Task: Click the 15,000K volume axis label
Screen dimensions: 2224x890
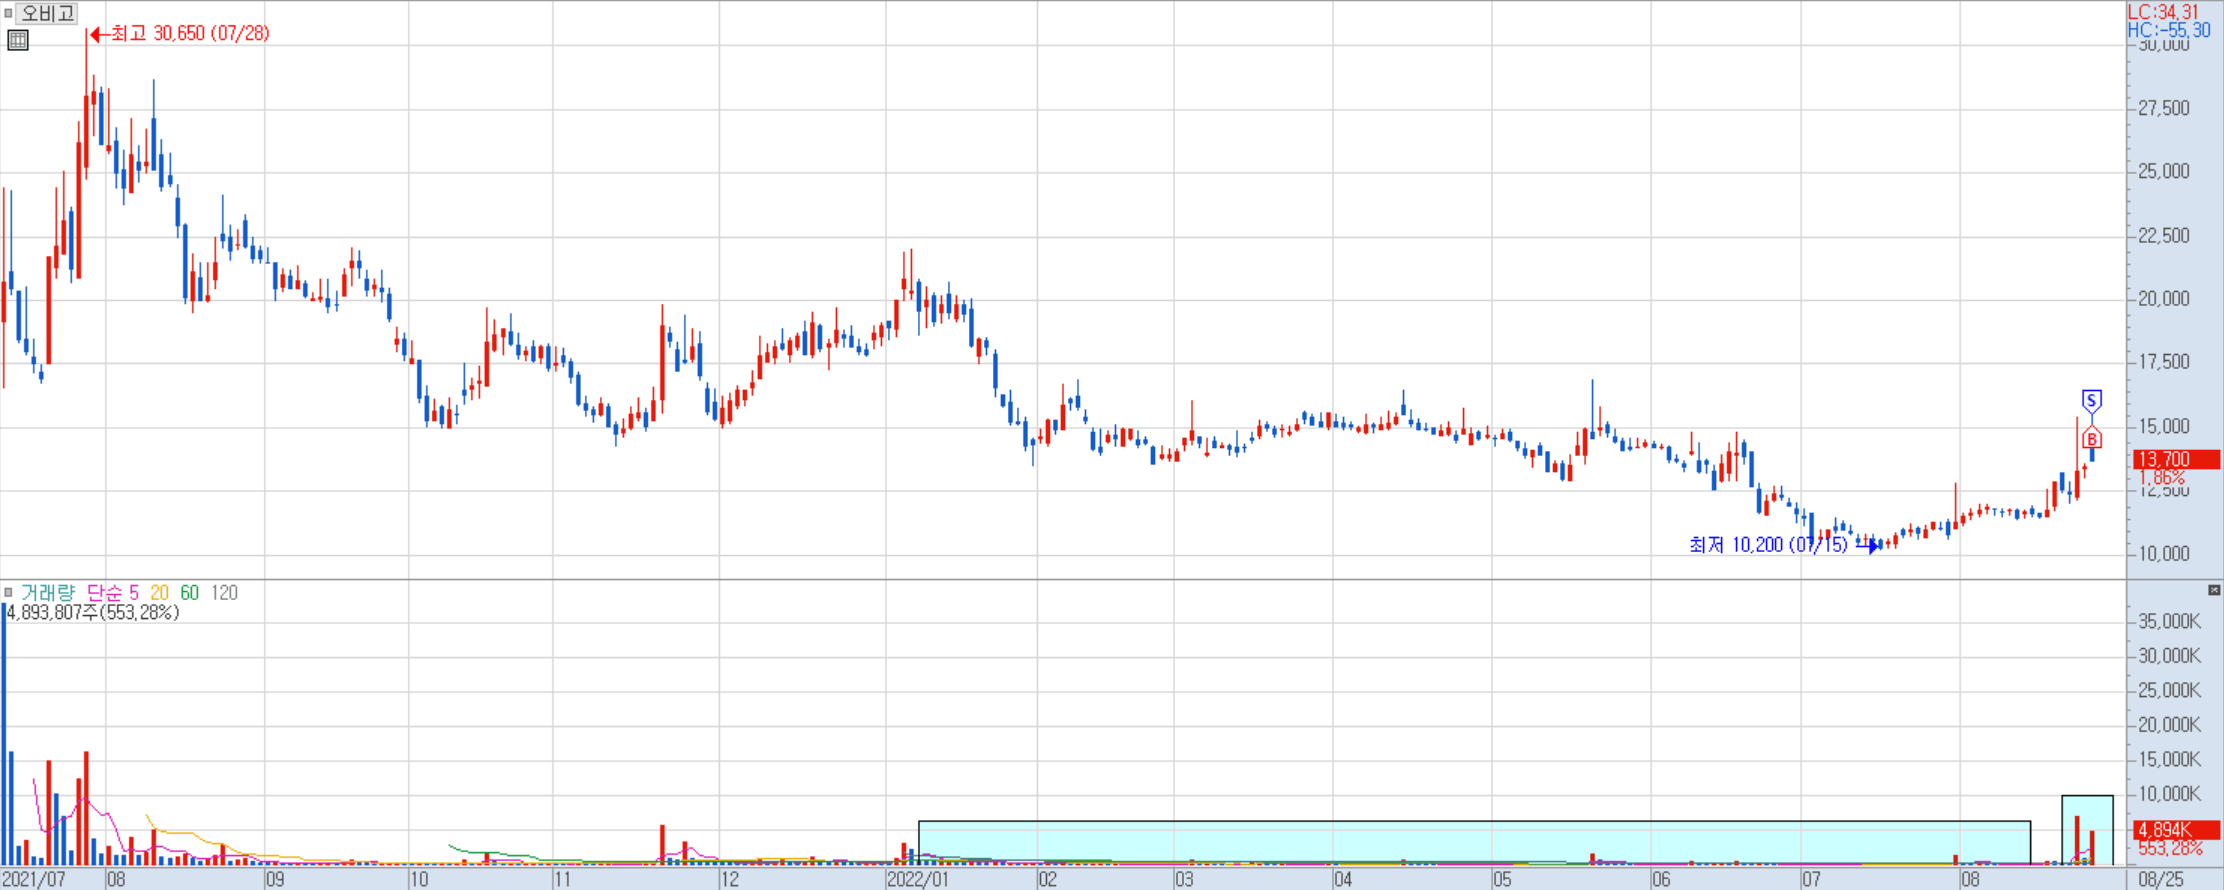Action: (x=2169, y=759)
